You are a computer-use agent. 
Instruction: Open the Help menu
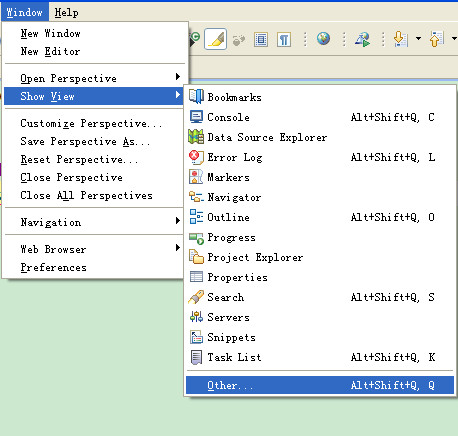pyautogui.click(x=66, y=12)
